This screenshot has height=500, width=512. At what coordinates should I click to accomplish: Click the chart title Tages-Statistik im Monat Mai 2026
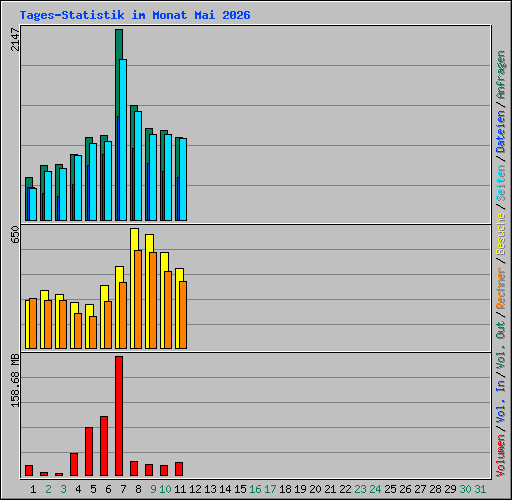pos(135,15)
